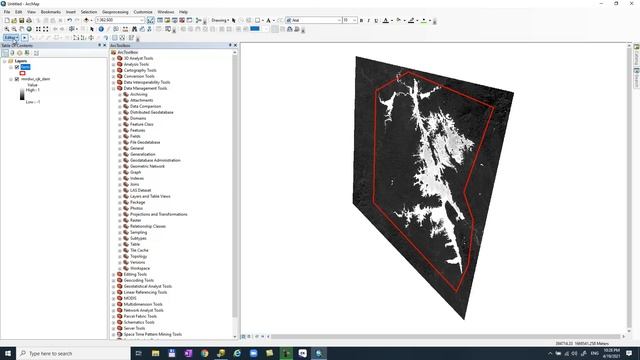Open the File menu
The height and width of the screenshot is (360, 640).
click(7, 12)
